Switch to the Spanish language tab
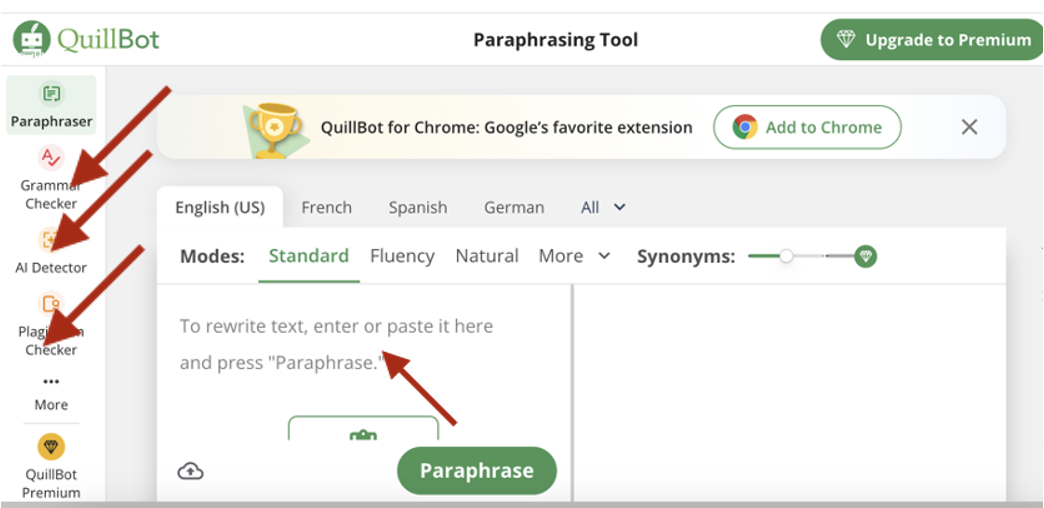The height and width of the screenshot is (508, 1044). [418, 208]
